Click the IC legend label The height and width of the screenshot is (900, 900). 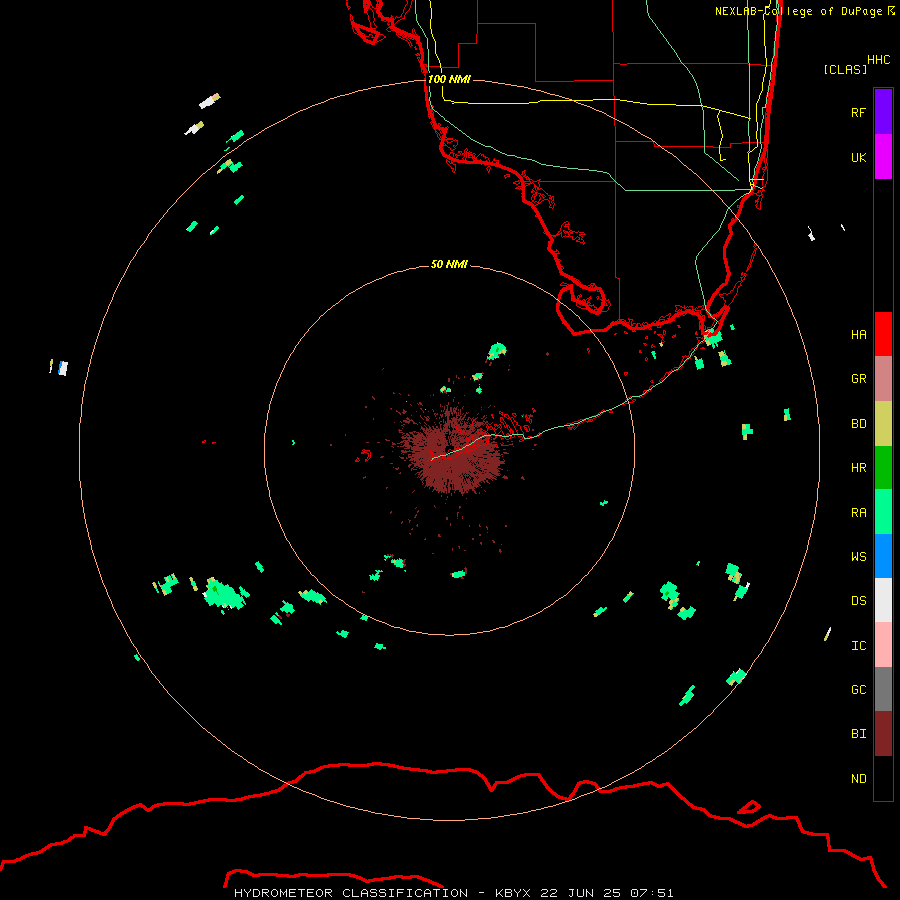coord(858,646)
